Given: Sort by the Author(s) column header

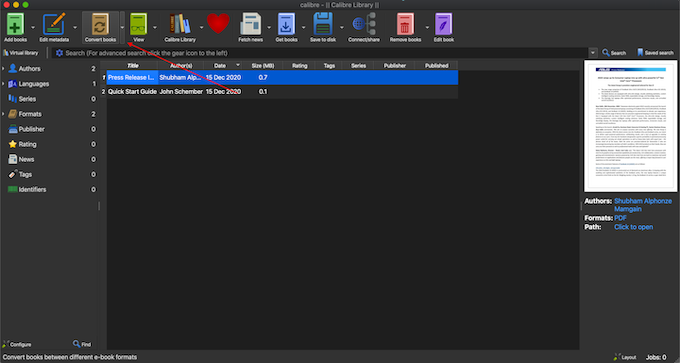Looking at the screenshot, I should tap(180, 65).
